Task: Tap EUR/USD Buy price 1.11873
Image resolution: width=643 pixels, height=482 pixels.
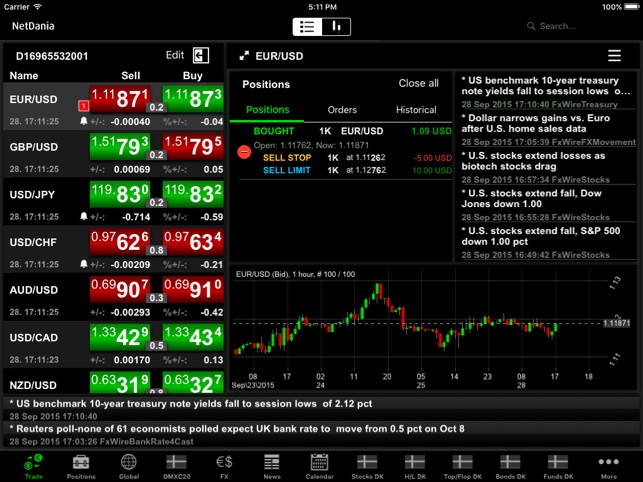Action: [193, 99]
